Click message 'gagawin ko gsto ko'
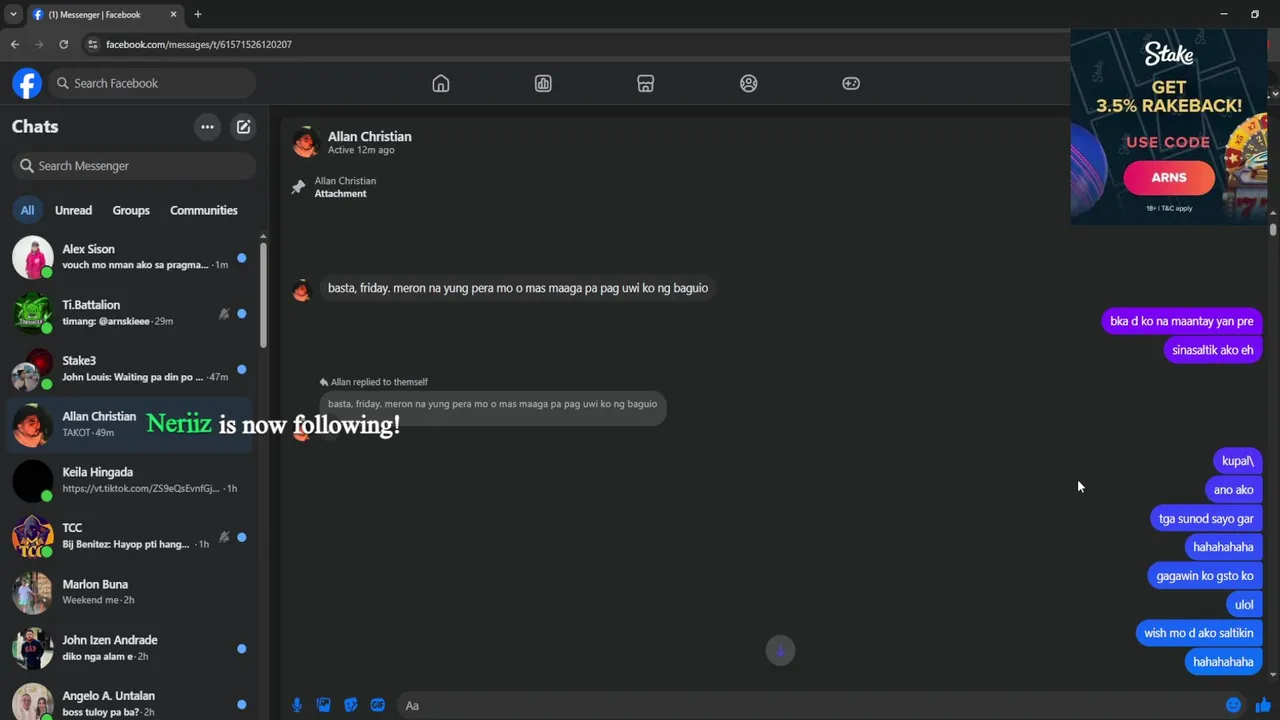Screen dimensions: 1280x720 [x=1205, y=576]
